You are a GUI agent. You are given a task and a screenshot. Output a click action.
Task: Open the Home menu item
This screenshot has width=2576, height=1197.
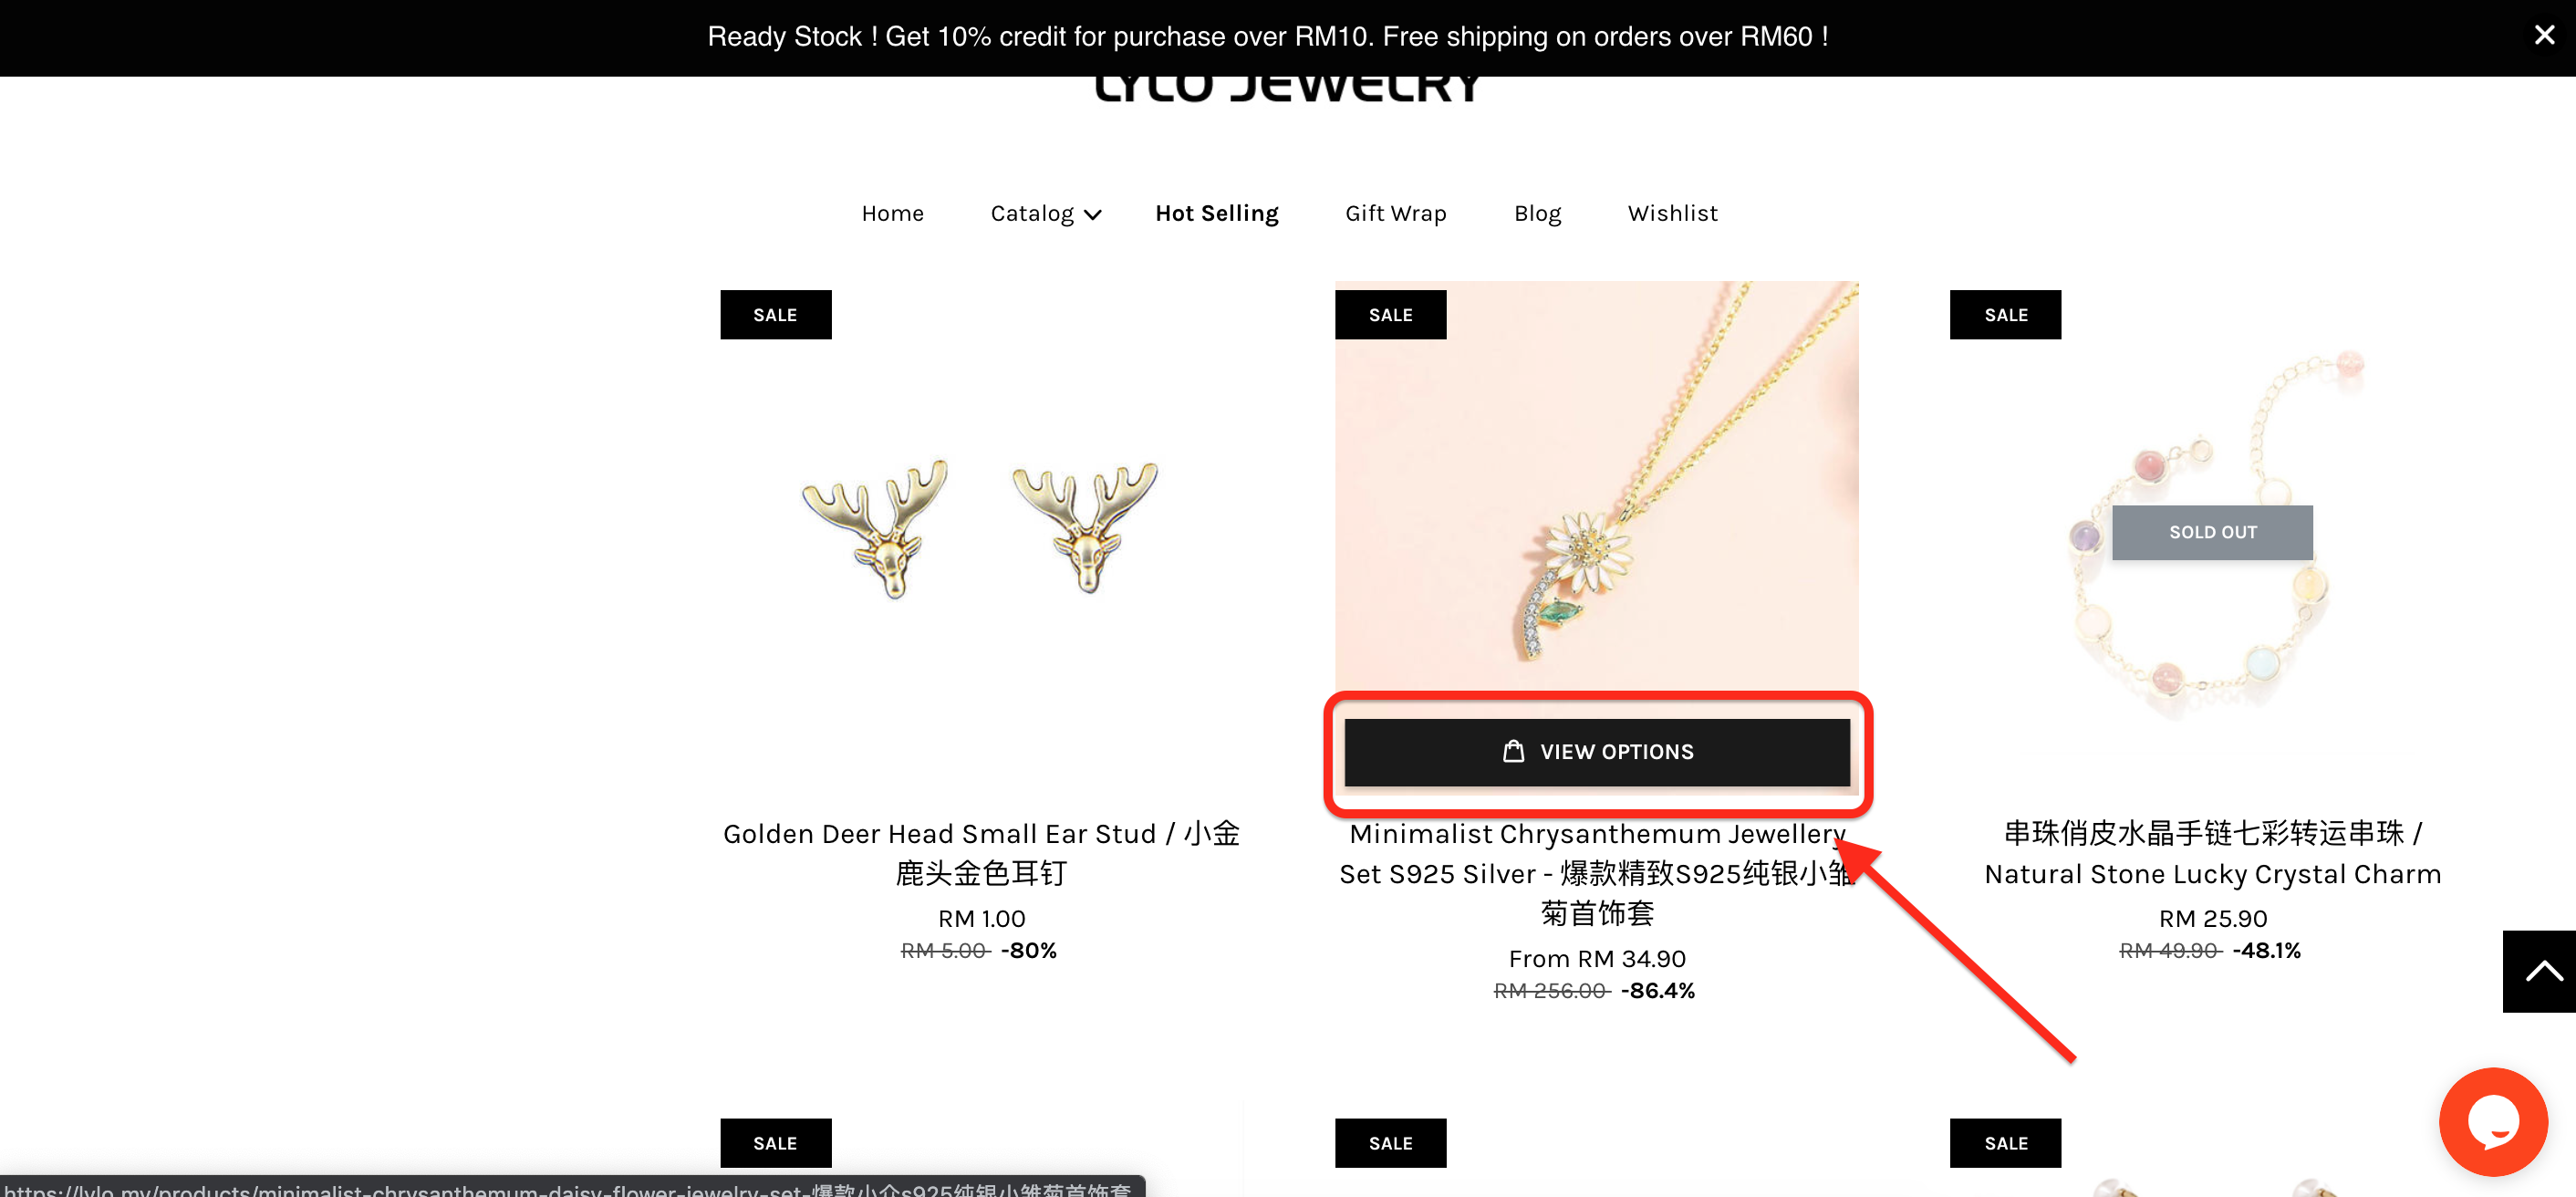coord(892,213)
